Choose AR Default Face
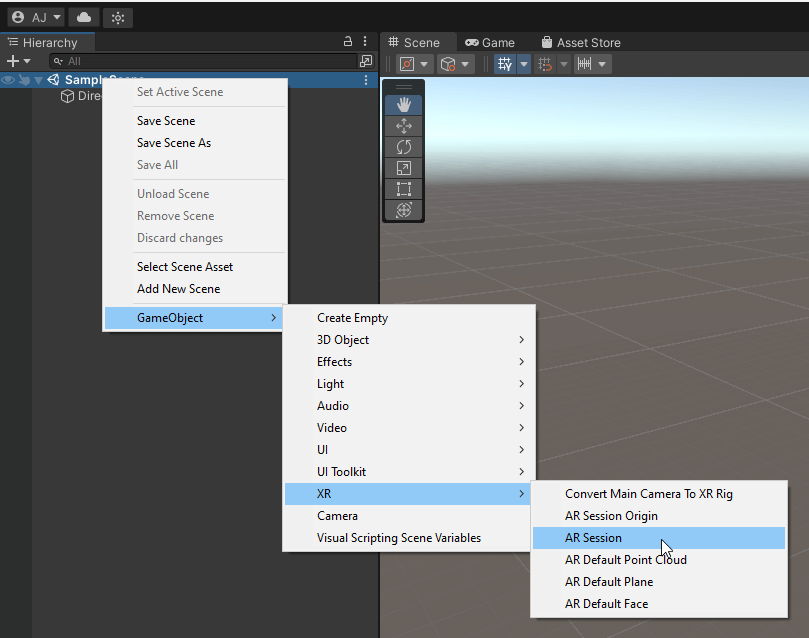The height and width of the screenshot is (638, 809). [659, 604]
